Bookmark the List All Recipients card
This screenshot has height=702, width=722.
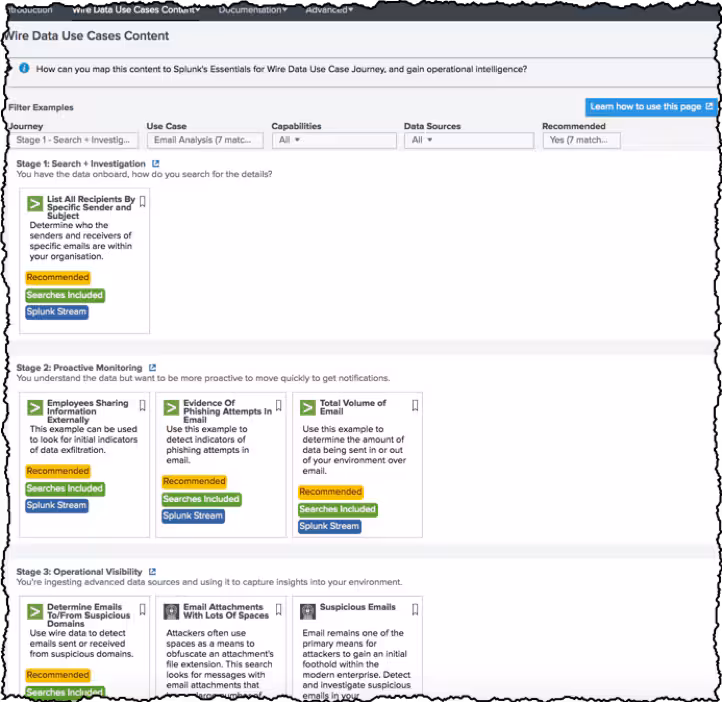tap(143, 202)
